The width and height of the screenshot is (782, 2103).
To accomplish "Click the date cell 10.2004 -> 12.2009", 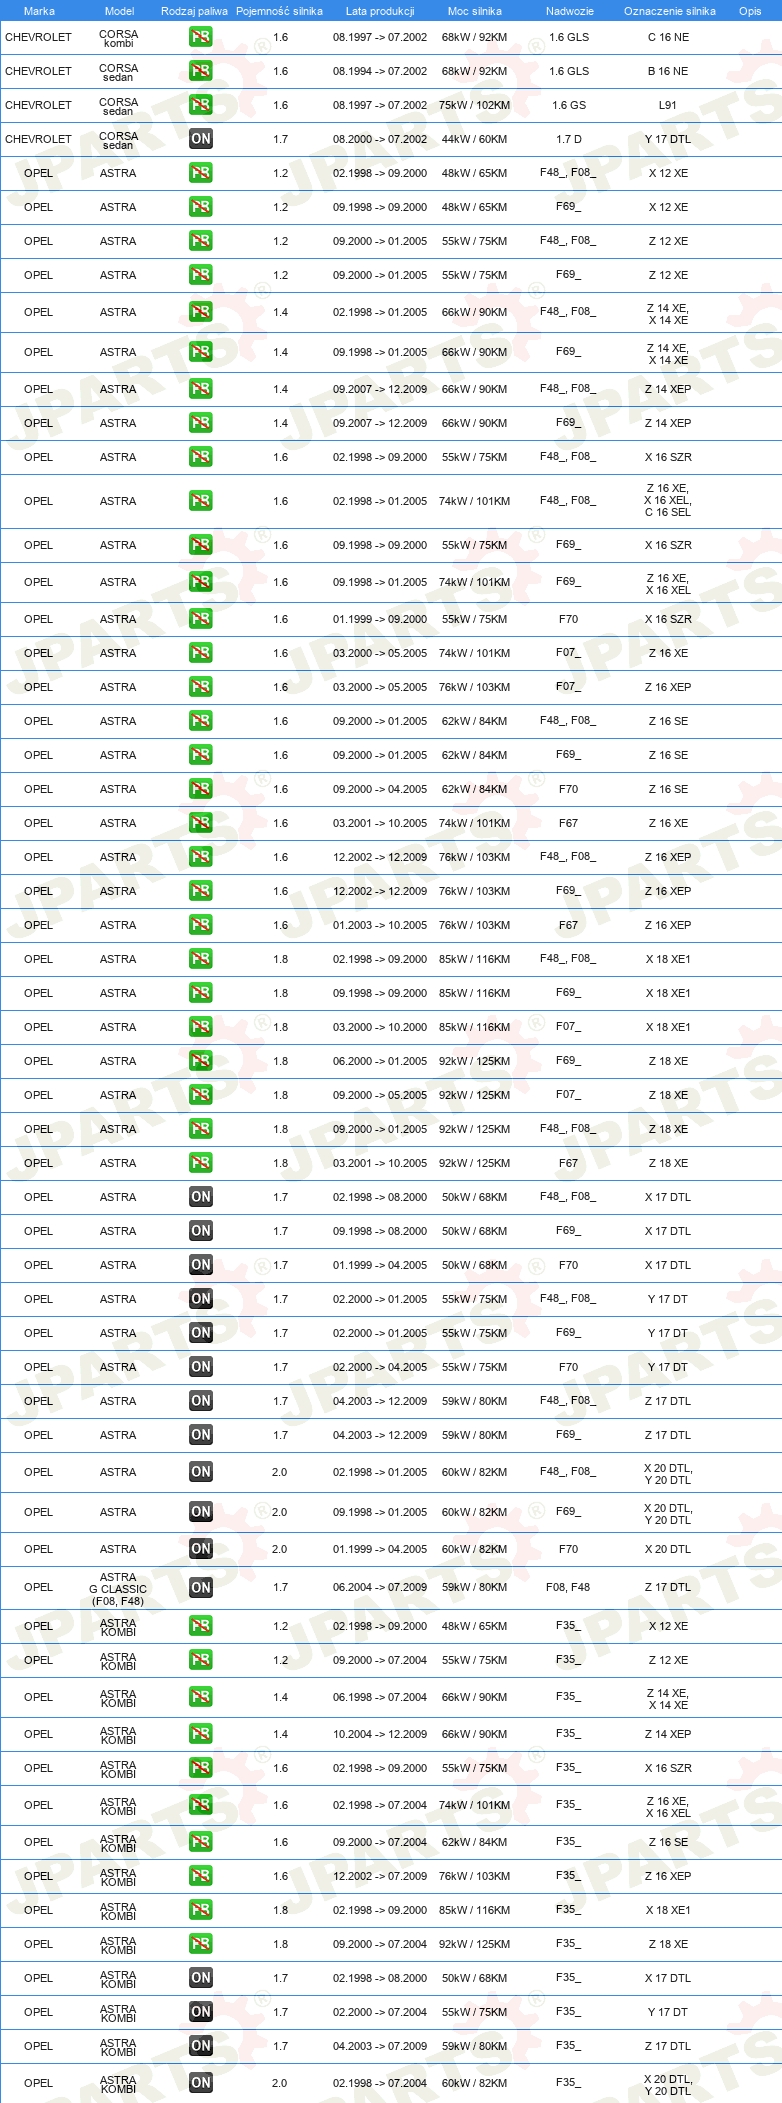I will point(380,1734).
